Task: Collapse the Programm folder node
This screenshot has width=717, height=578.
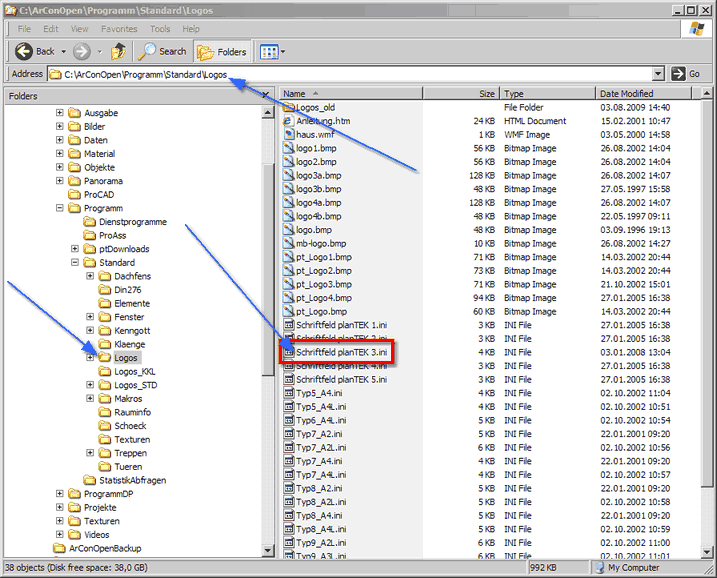Action: [x=60, y=209]
